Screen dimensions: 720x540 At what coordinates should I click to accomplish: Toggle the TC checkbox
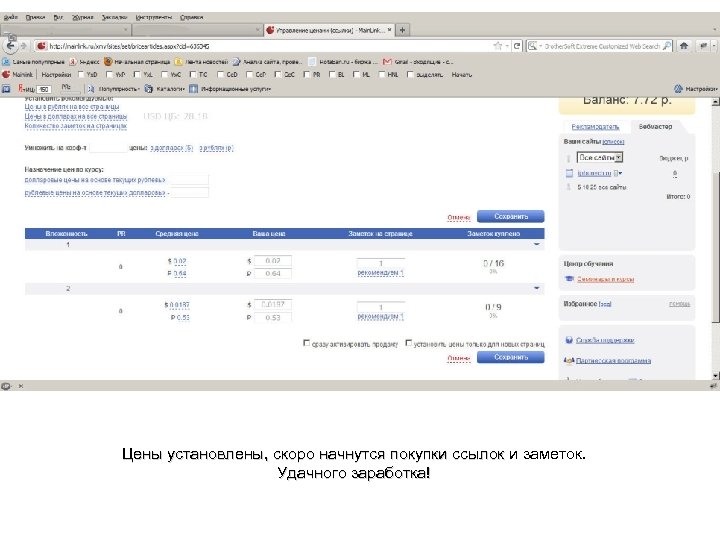(x=193, y=74)
